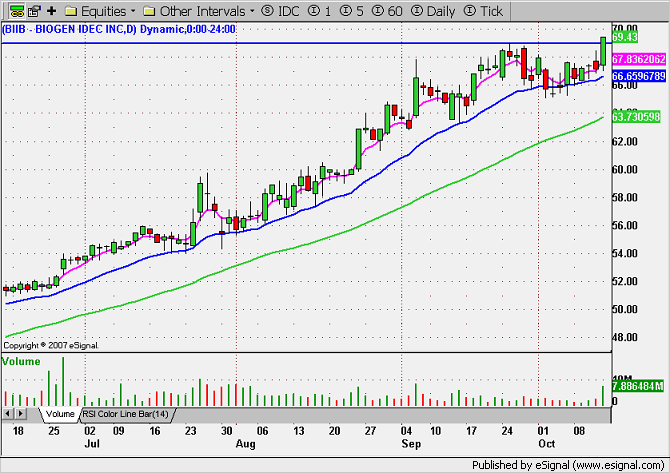This screenshot has height=473, width=670.
Task: Switch to Daily interval
Action: click(433, 11)
